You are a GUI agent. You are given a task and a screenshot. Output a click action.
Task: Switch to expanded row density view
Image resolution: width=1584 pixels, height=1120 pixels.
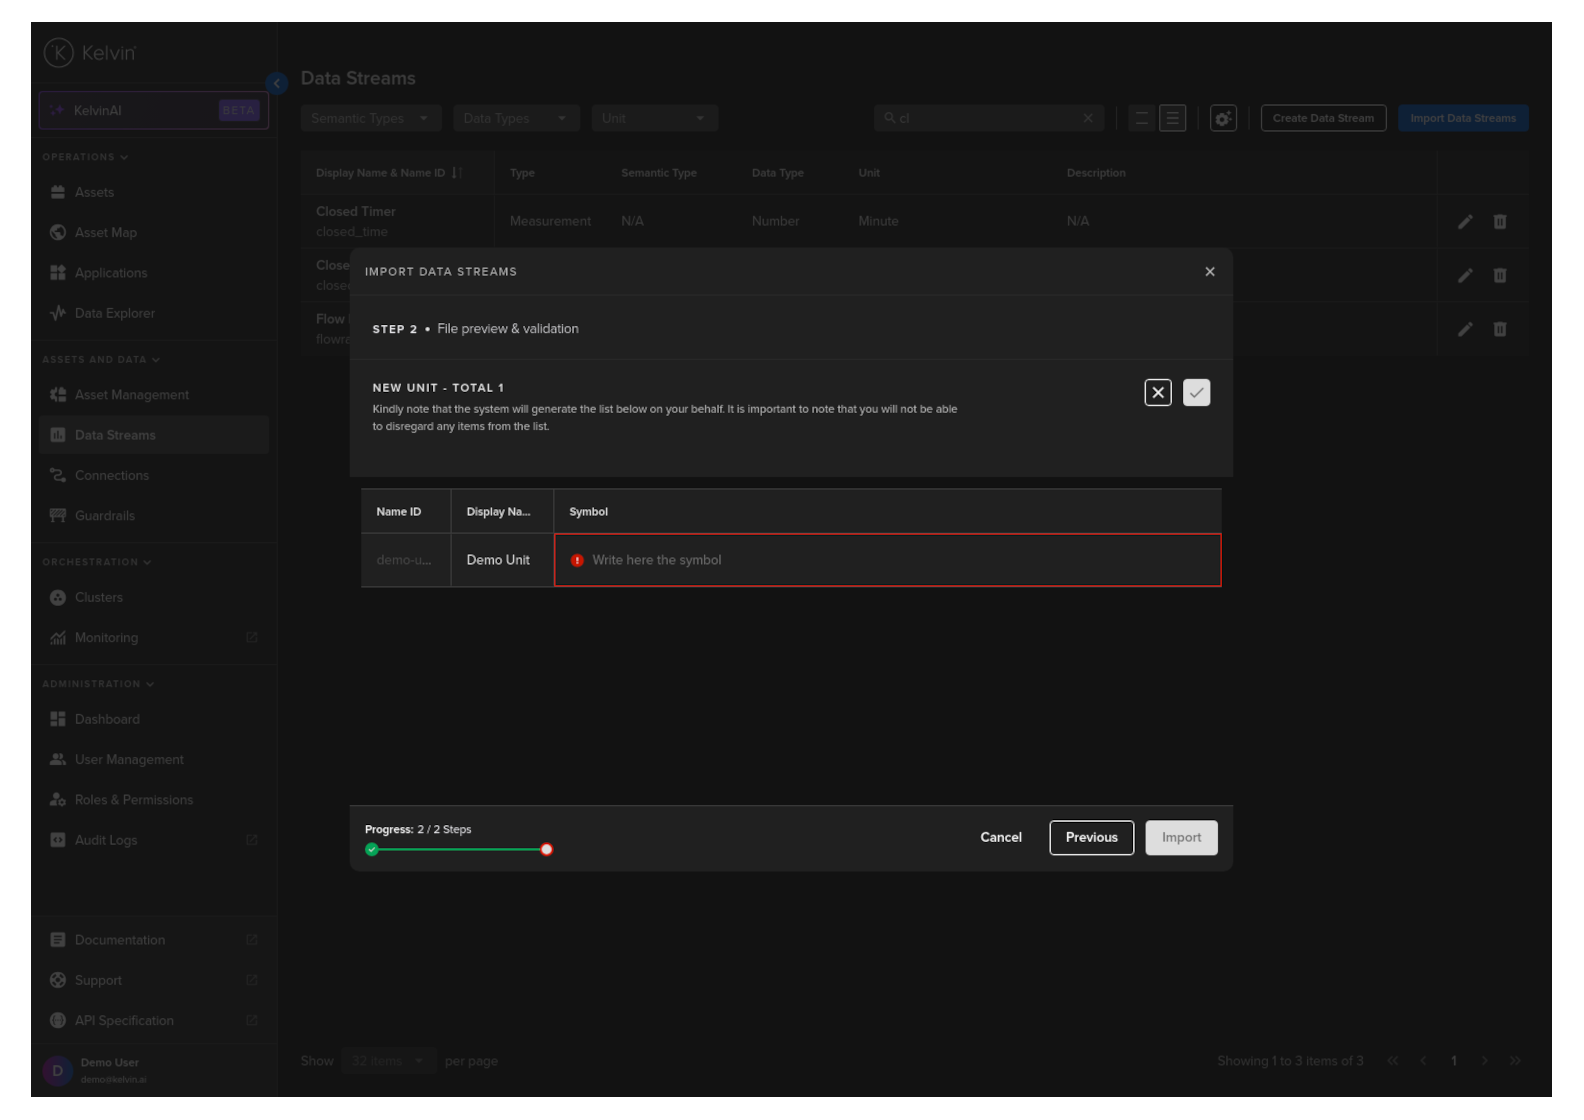point(1172,119)
